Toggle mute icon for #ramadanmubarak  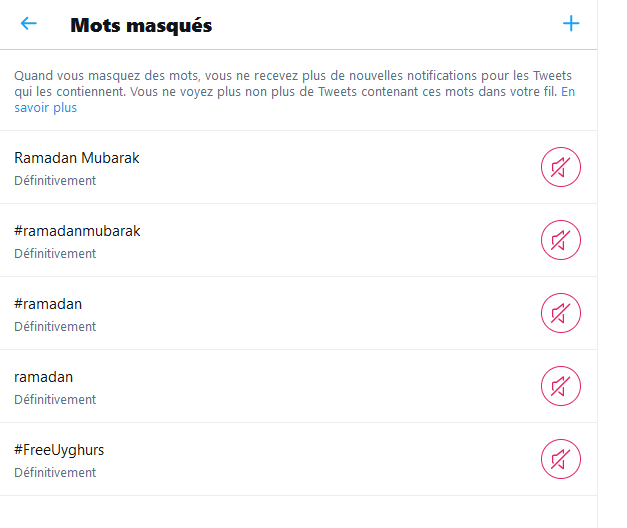(561, 240)
